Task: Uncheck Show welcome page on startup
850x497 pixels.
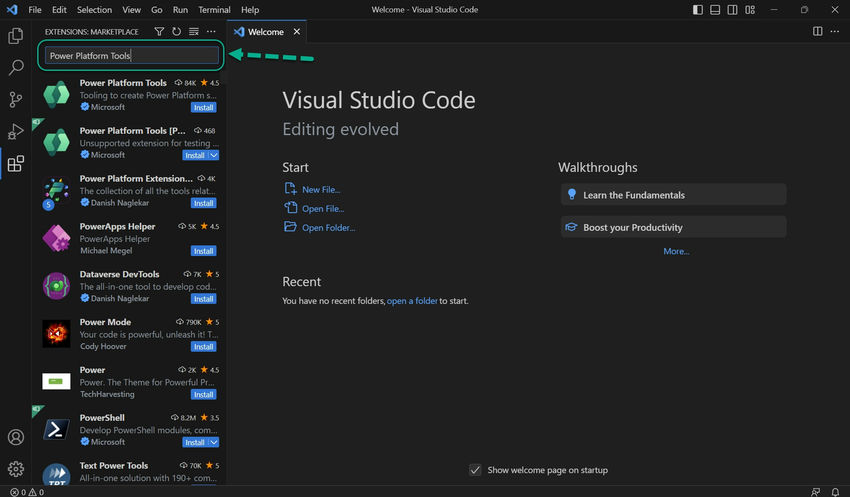Action: tap(475, 470)
